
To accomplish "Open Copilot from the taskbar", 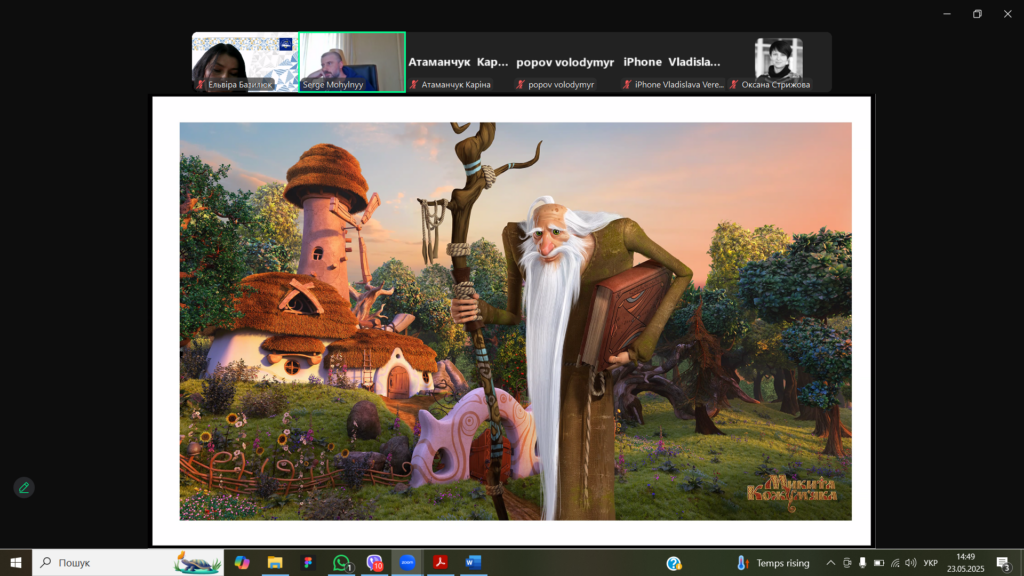I will 242,562.
